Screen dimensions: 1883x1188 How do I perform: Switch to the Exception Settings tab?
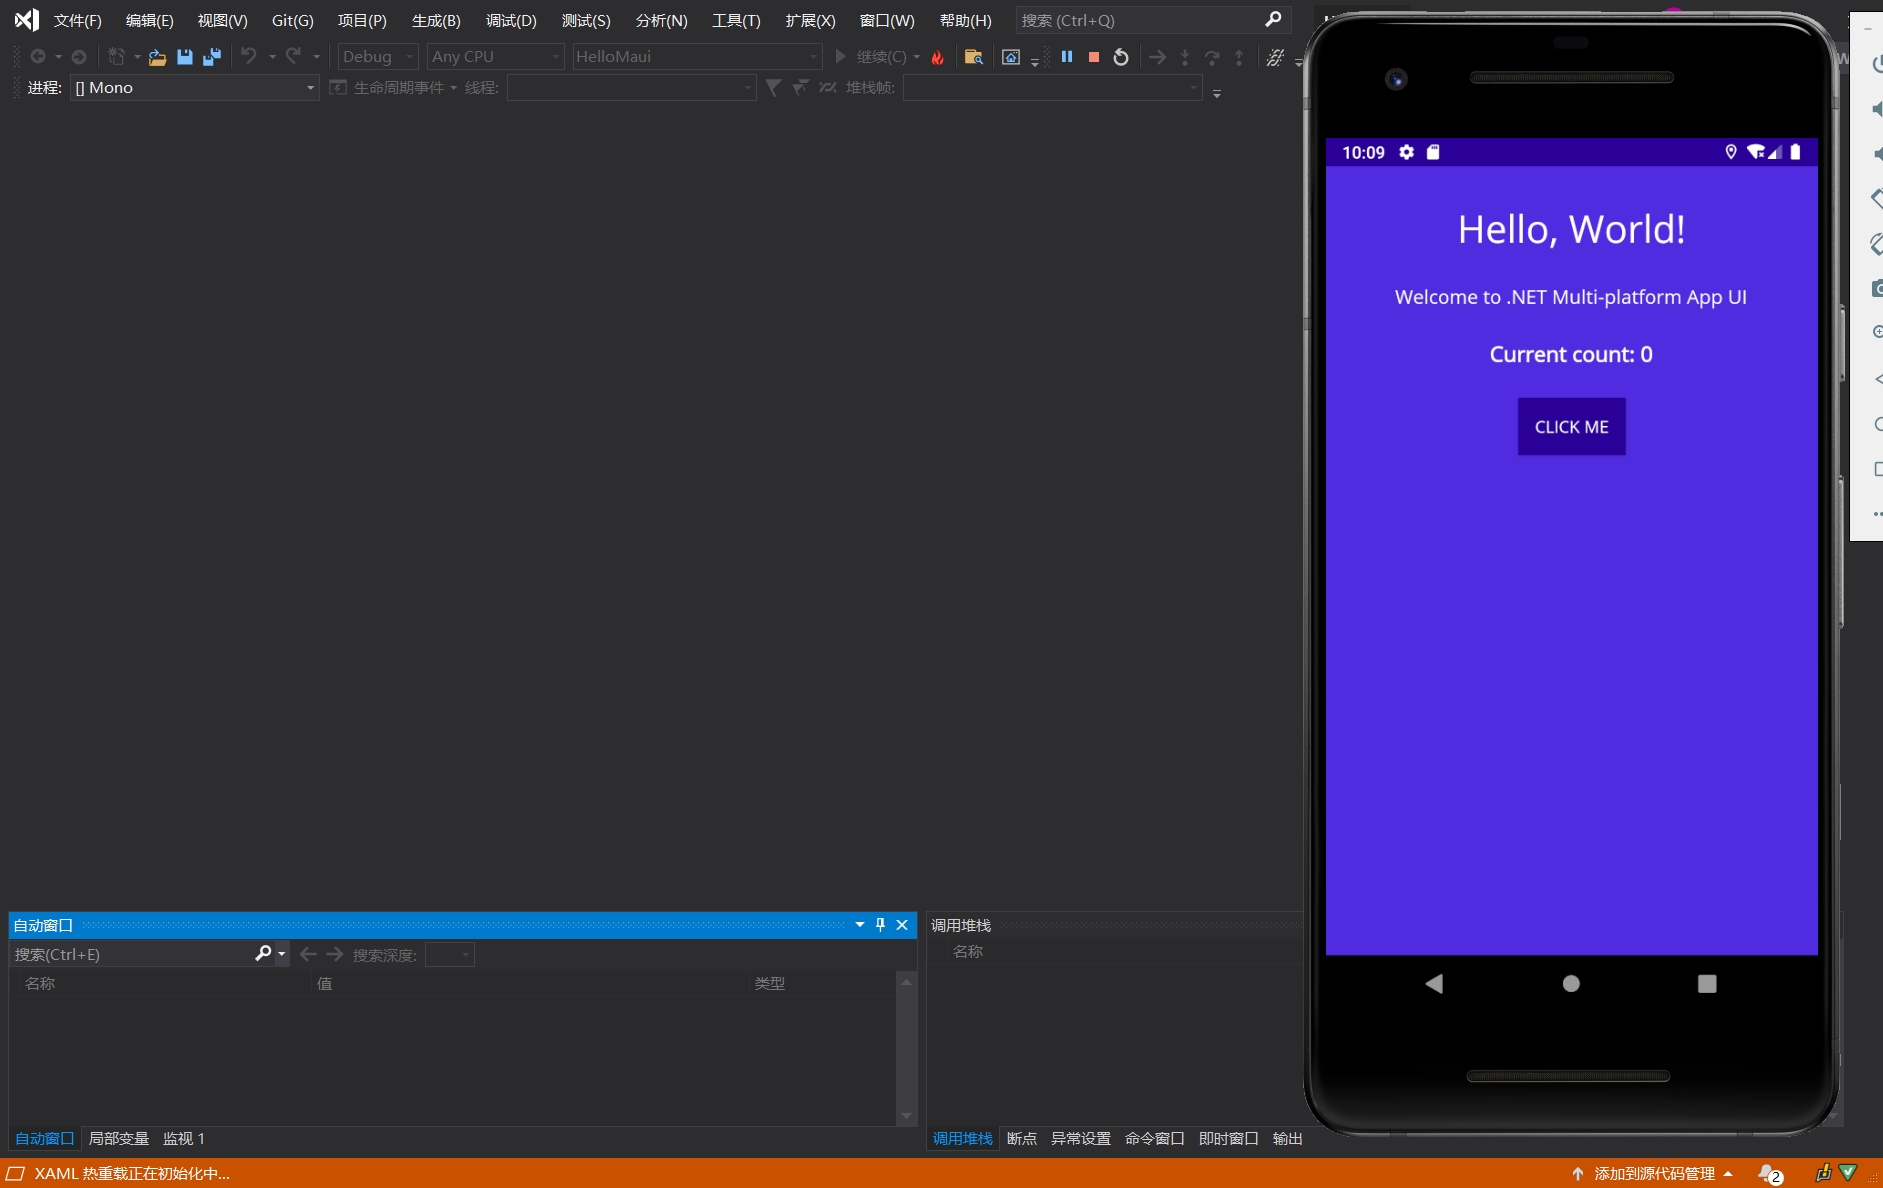[1080, 1138]
